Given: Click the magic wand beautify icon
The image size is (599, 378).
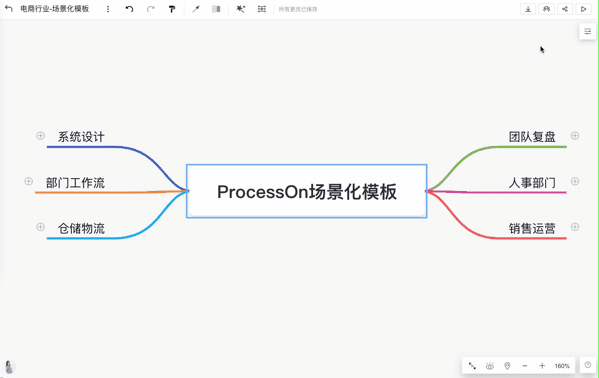Looking at the screenshot, I should tap(240, 9).
